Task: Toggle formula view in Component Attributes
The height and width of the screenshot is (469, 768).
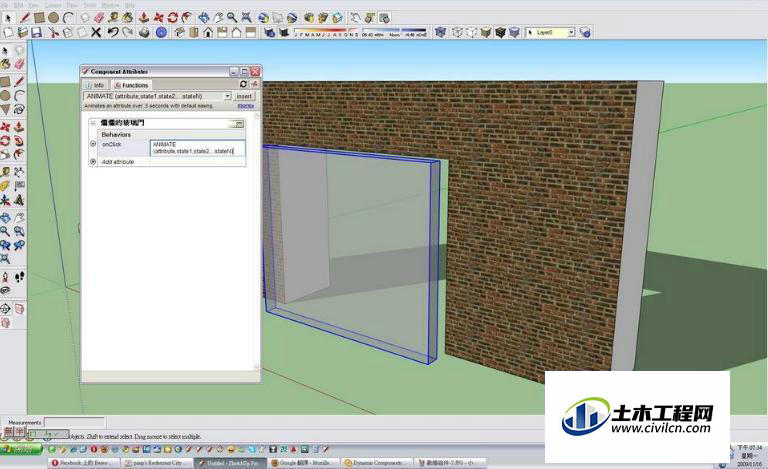Action: [x=254, y=84]
